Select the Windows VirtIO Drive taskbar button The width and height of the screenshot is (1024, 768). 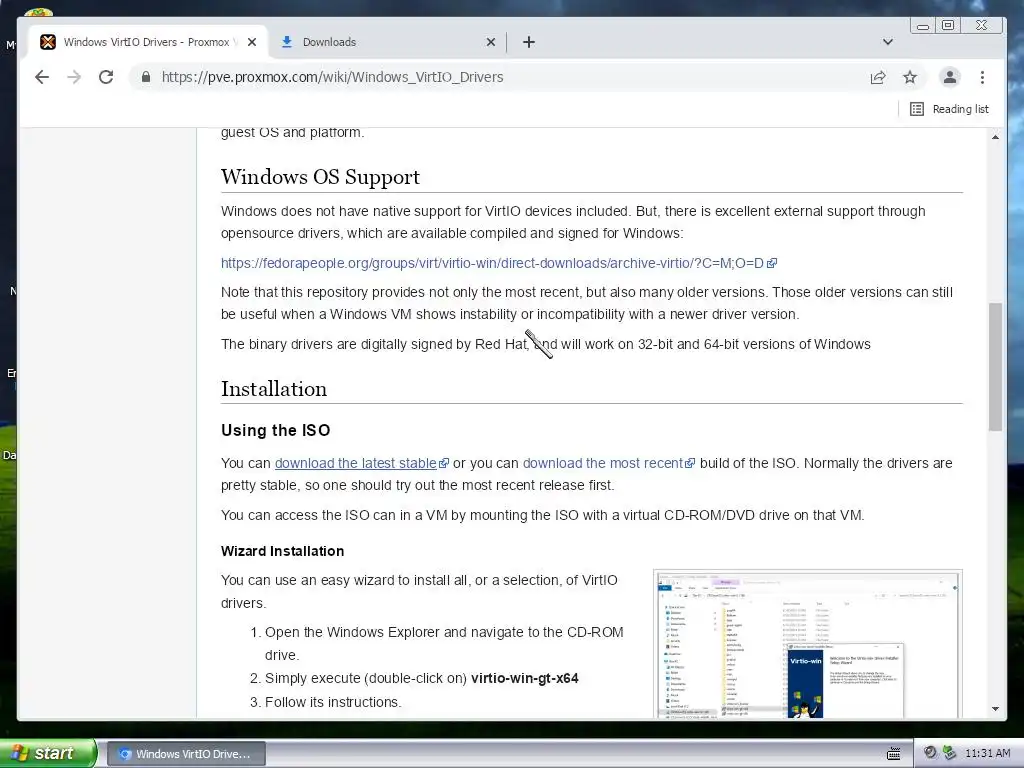click(x=186, y=754)
